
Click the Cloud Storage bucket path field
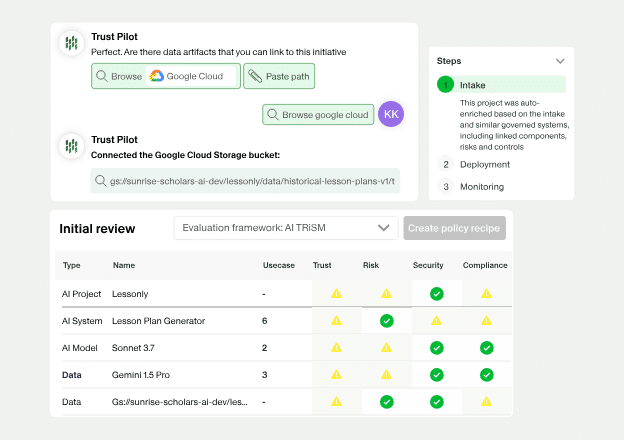coord(245,181)
